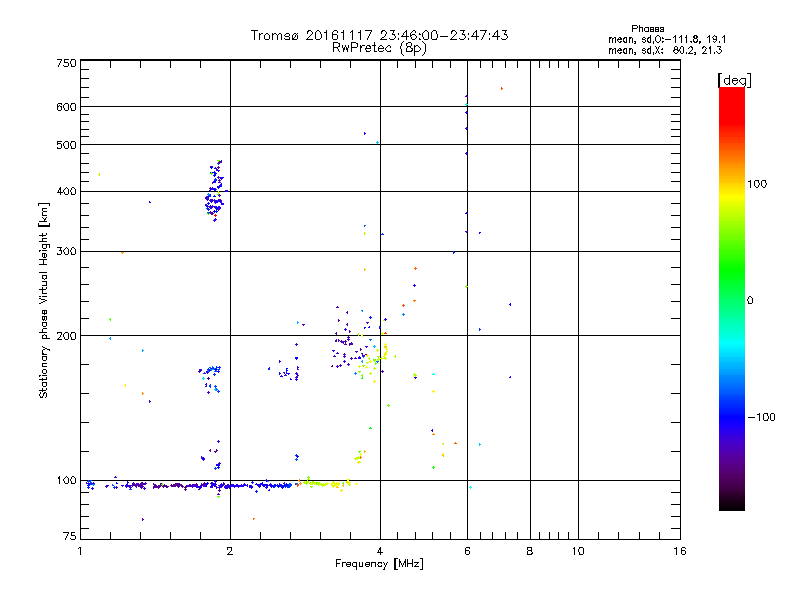Click the x-axis '8' tick label
The width and height of the screenshot is (800, 600).
tap(530, 551)
